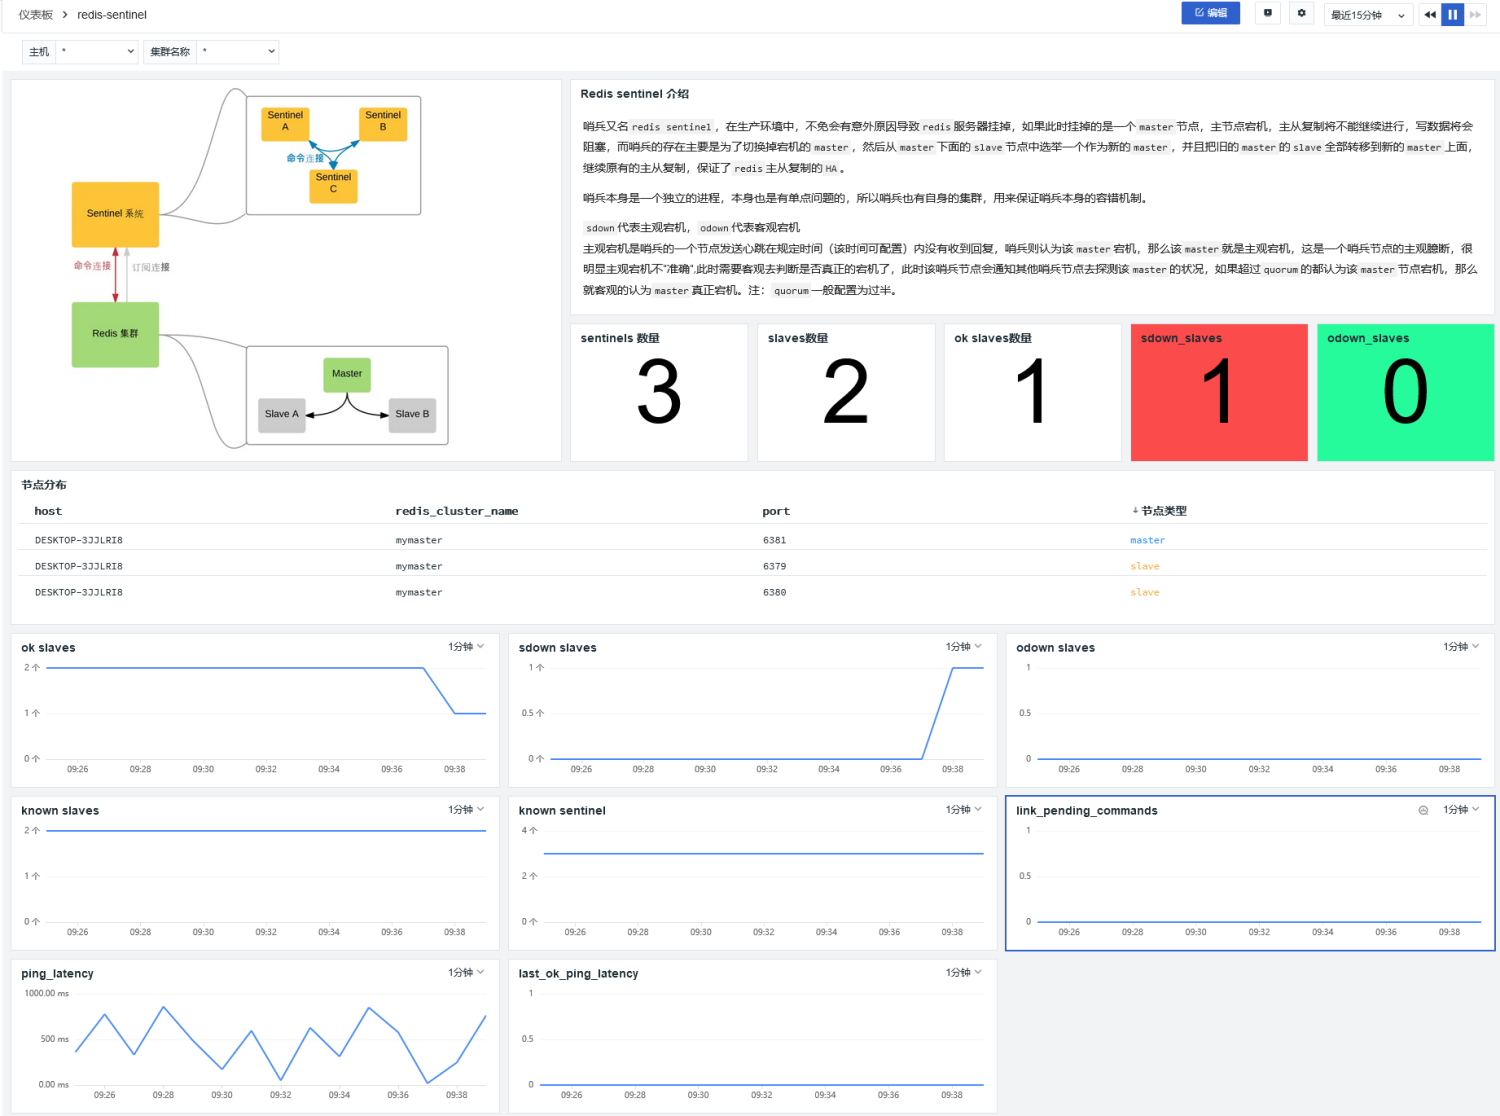Screen dimensions: 1500x1116
Task: Click the redis-sentinel breadcrumb title
Action: [112, 15]
